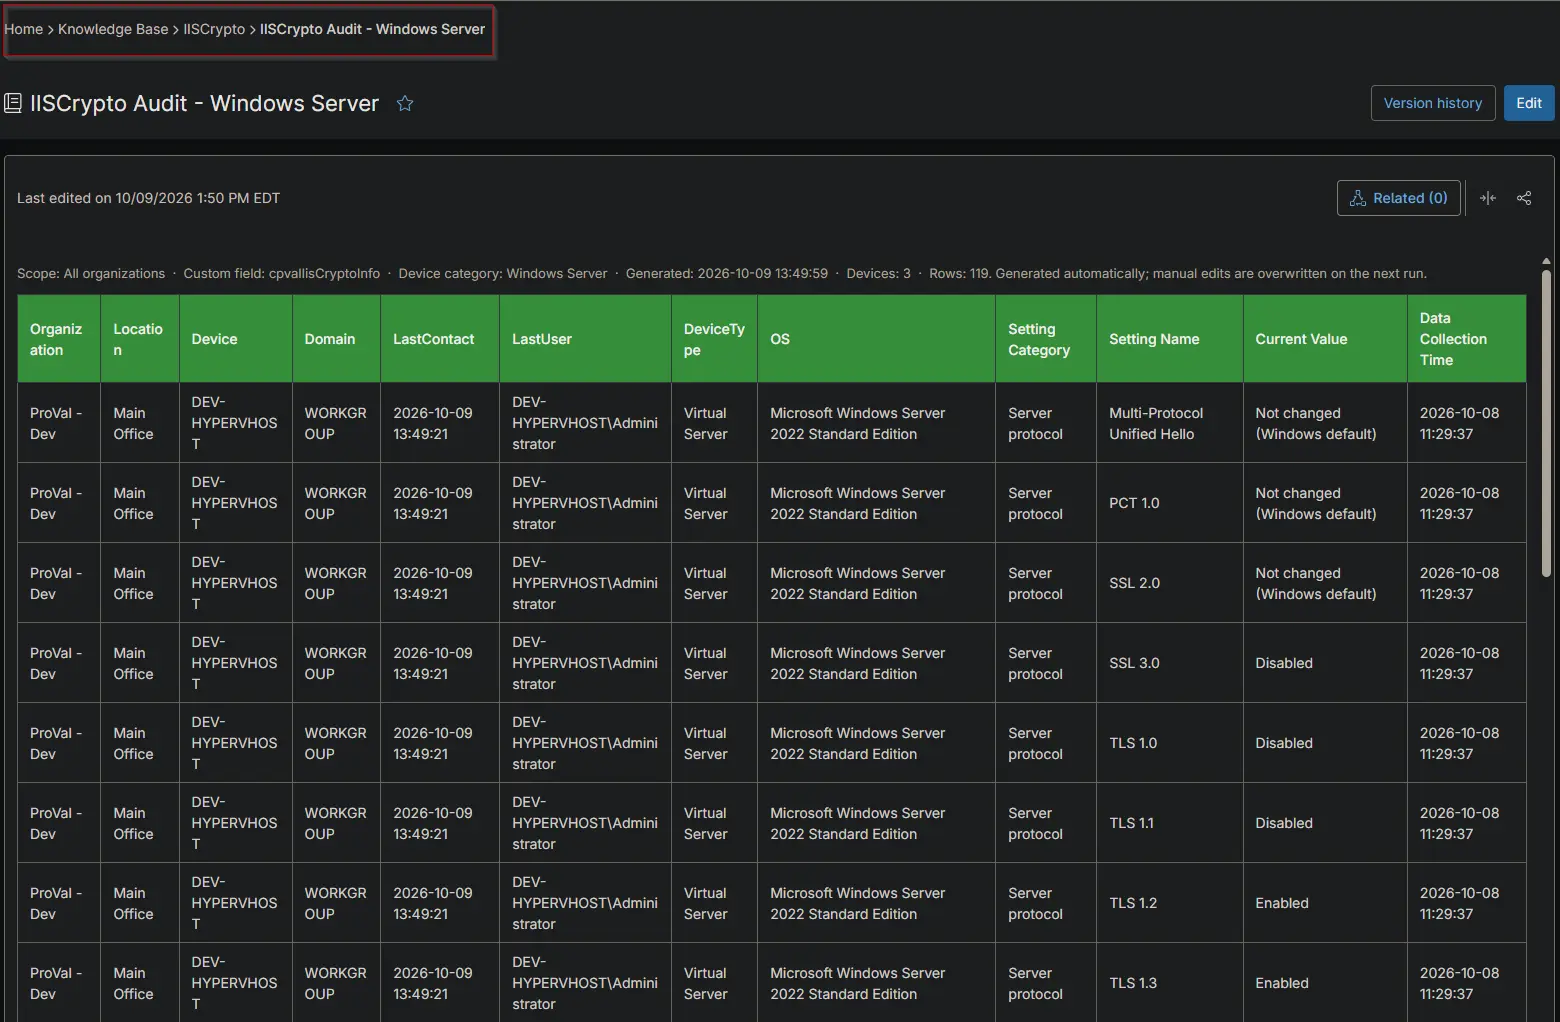Select the SSL 2.0 setting cell
1560x1022 pixels.
click(1170, 583)
